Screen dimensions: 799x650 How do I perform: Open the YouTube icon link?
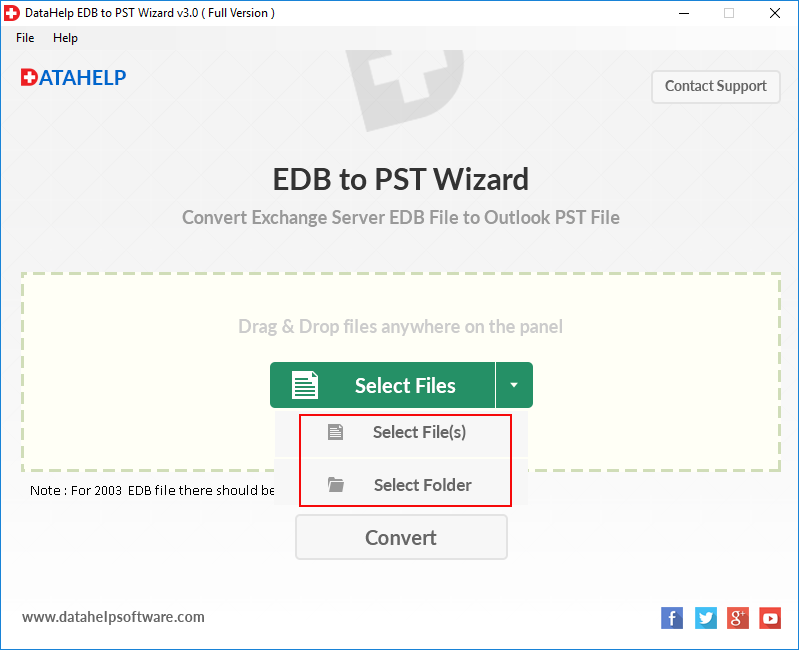tap(770, 618)
